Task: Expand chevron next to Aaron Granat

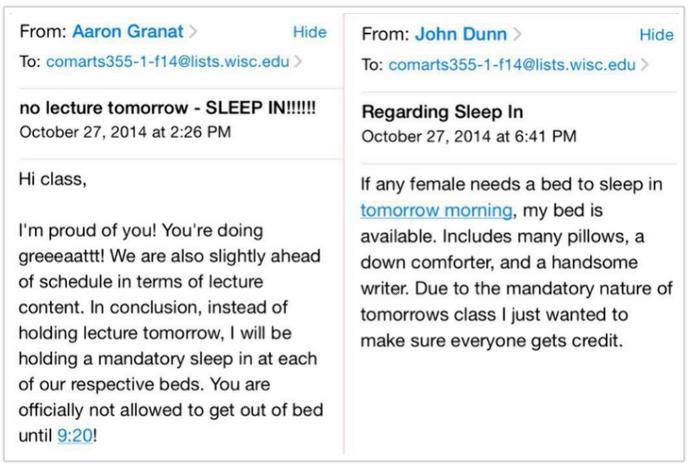Action: tap(193, 32)
